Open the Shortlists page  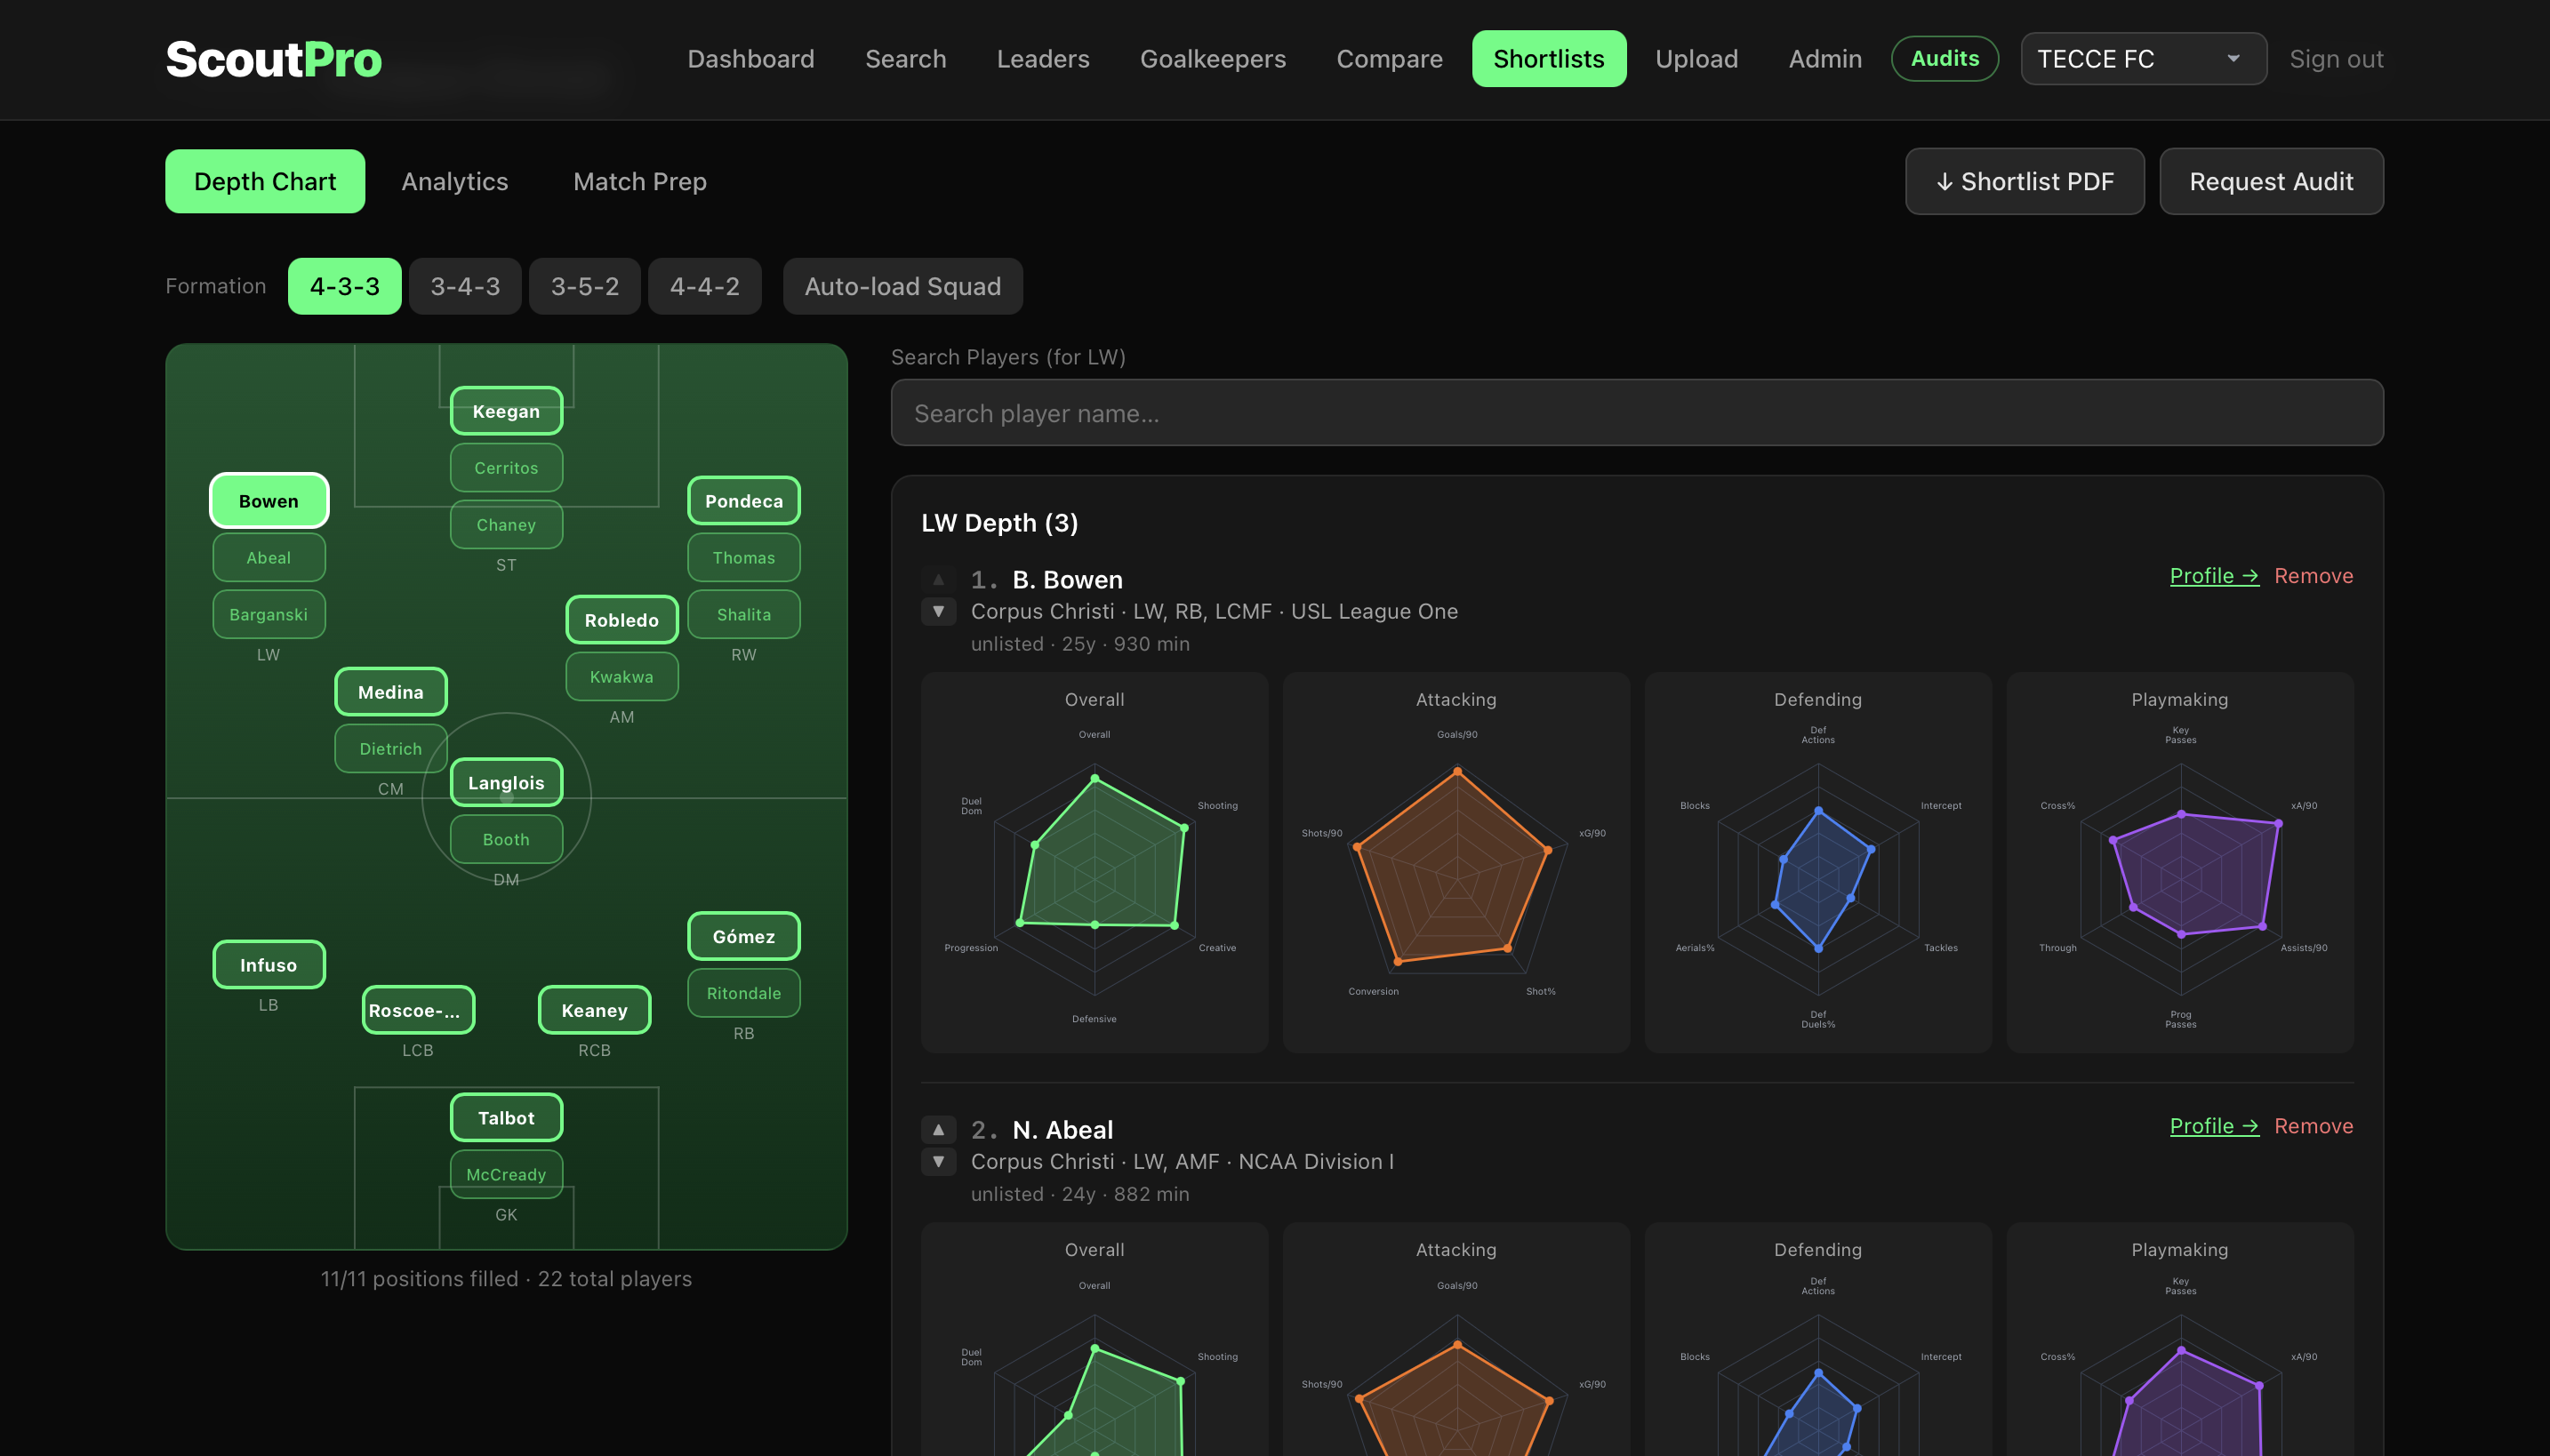point(1549,59)
